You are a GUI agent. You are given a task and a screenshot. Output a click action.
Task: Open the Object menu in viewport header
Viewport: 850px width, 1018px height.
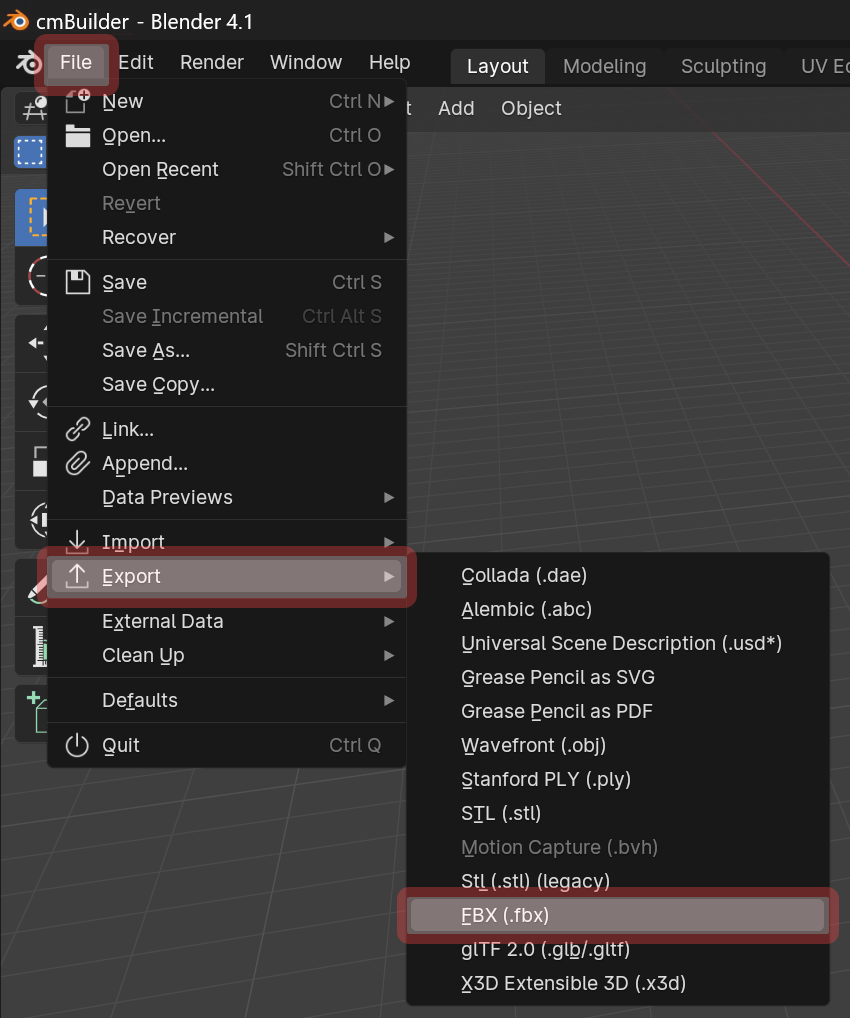click(531, 108)
